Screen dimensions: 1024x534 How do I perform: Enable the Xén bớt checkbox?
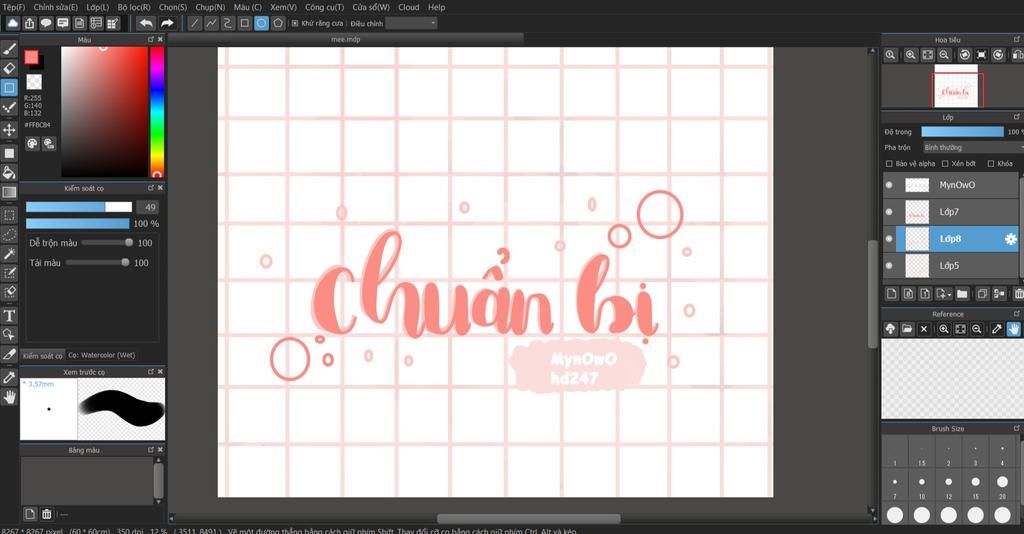(x=945, y=164)
